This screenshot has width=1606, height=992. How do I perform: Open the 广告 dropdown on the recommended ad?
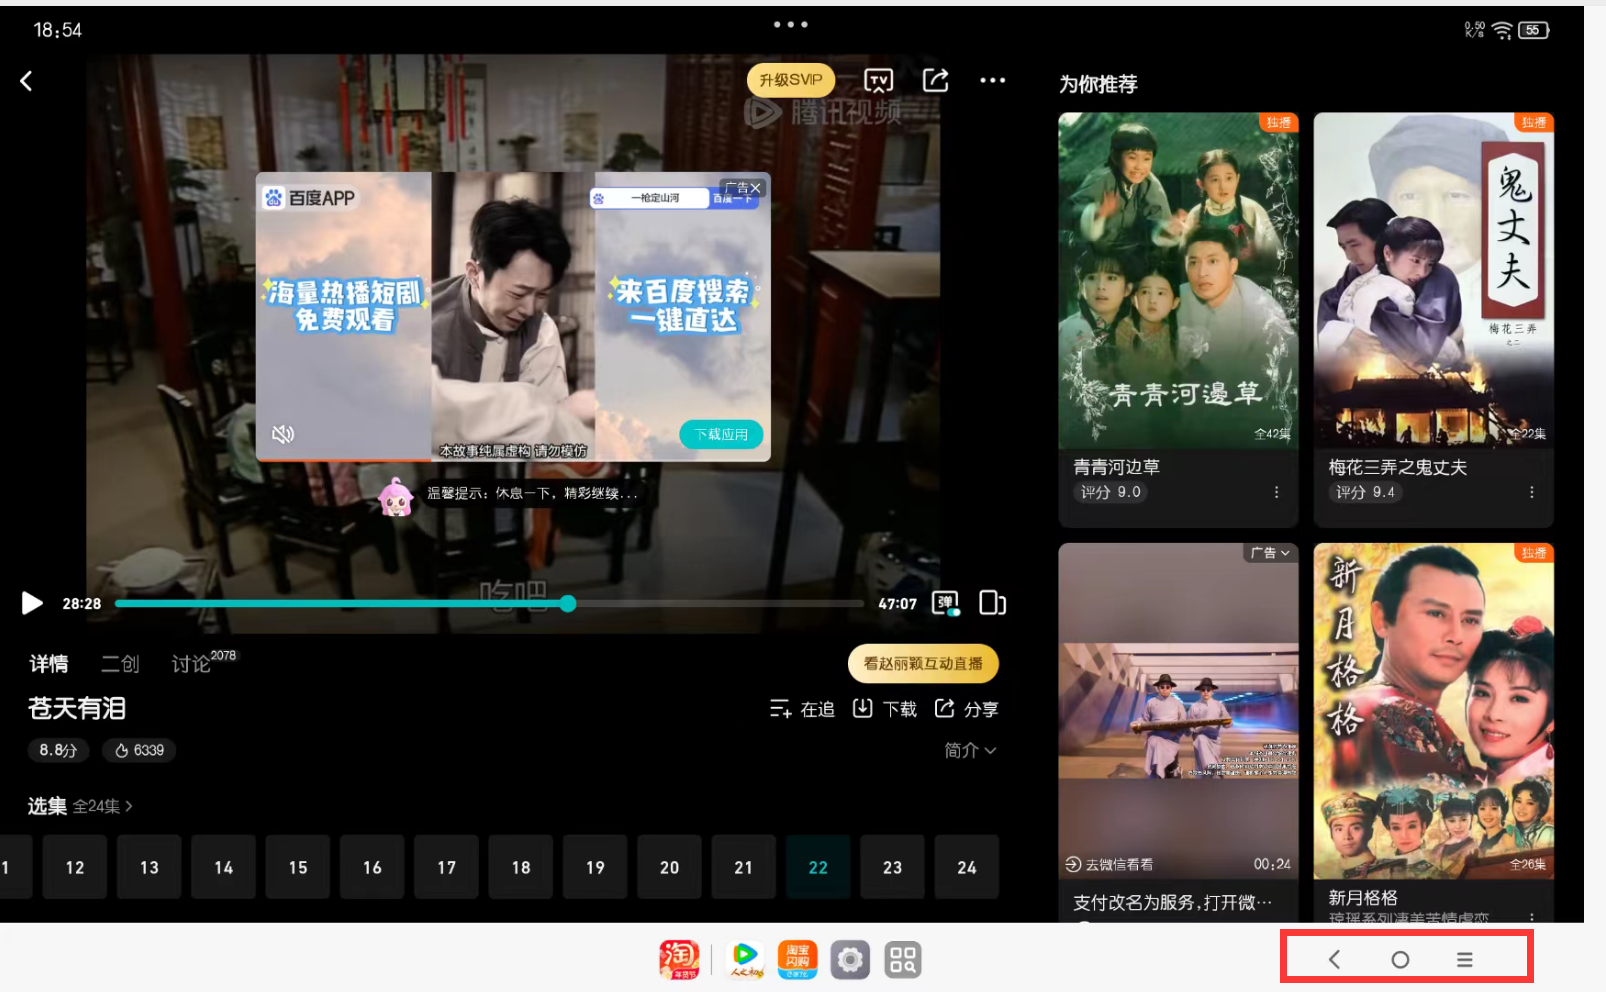(x=1269, y=553)
